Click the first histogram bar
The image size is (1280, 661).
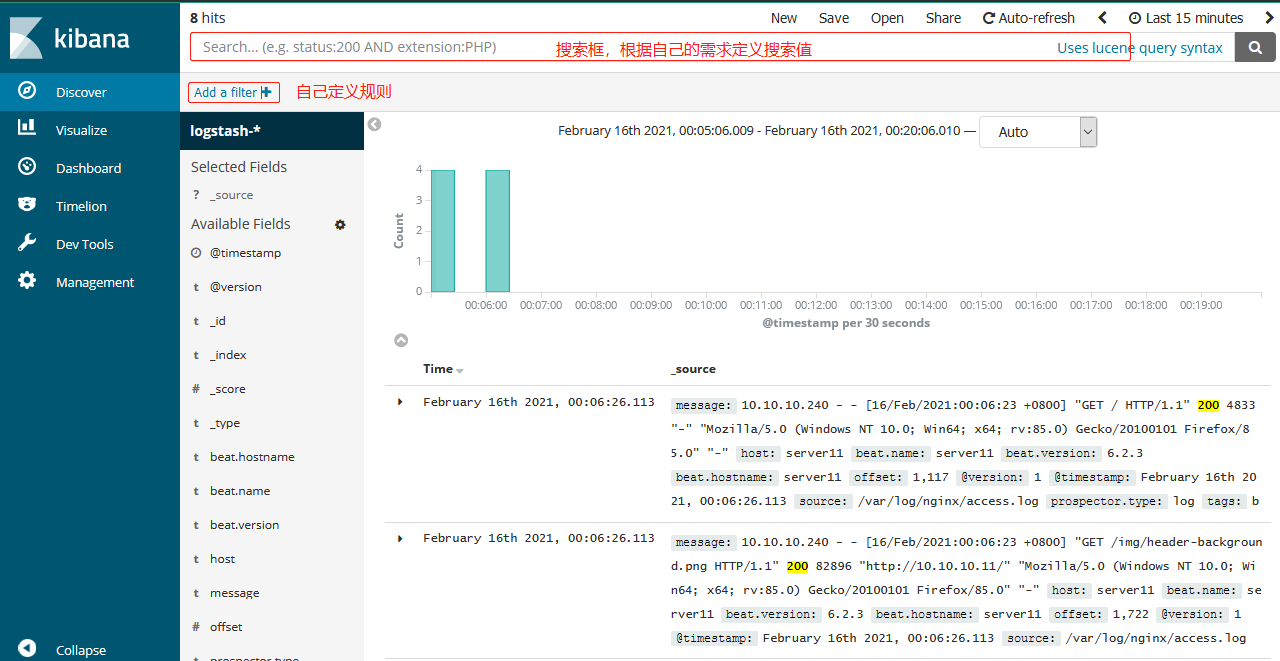[x=443, y=231]
